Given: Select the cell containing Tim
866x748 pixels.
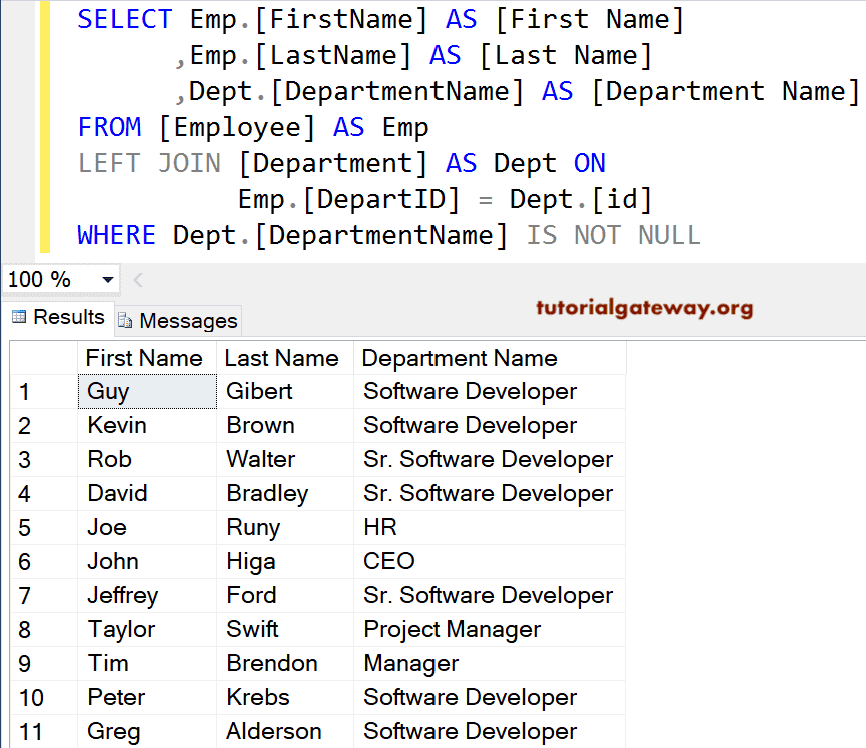Looking at the screenshot, I should [x=147, y=663].
